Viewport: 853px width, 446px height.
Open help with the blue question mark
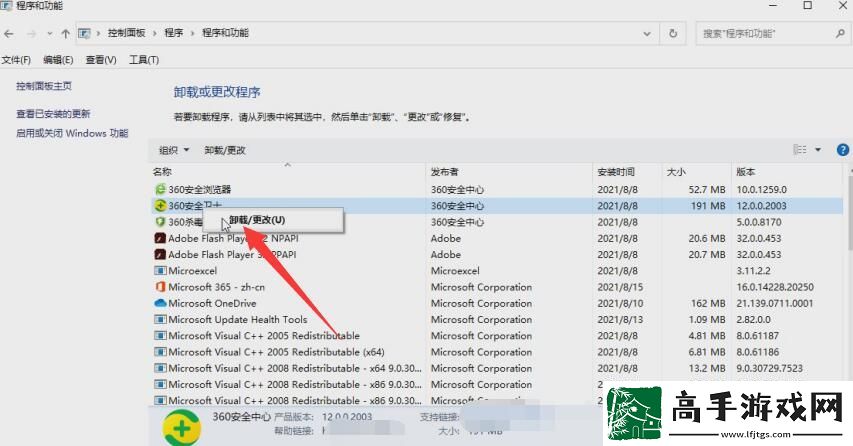click(x=843, y=150)
